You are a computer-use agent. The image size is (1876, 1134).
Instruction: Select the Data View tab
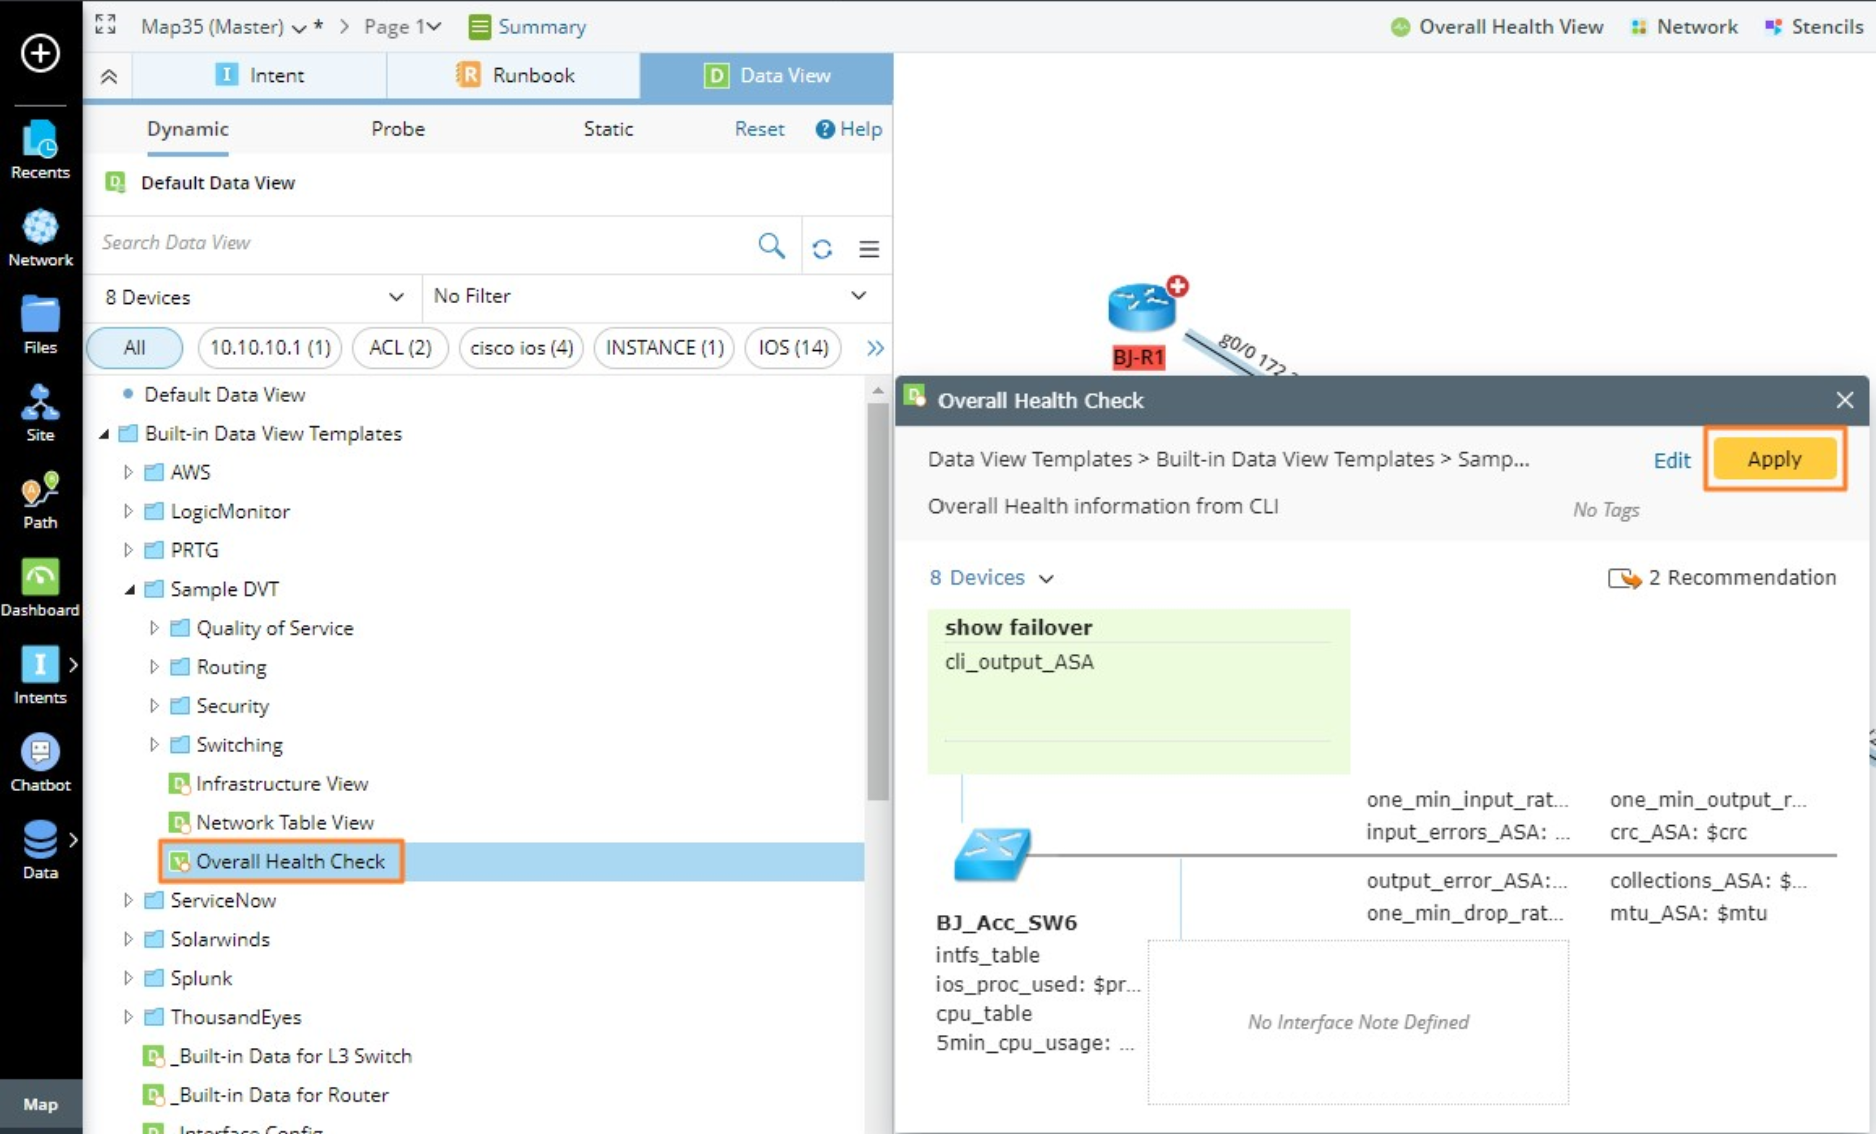click(767, 76)
